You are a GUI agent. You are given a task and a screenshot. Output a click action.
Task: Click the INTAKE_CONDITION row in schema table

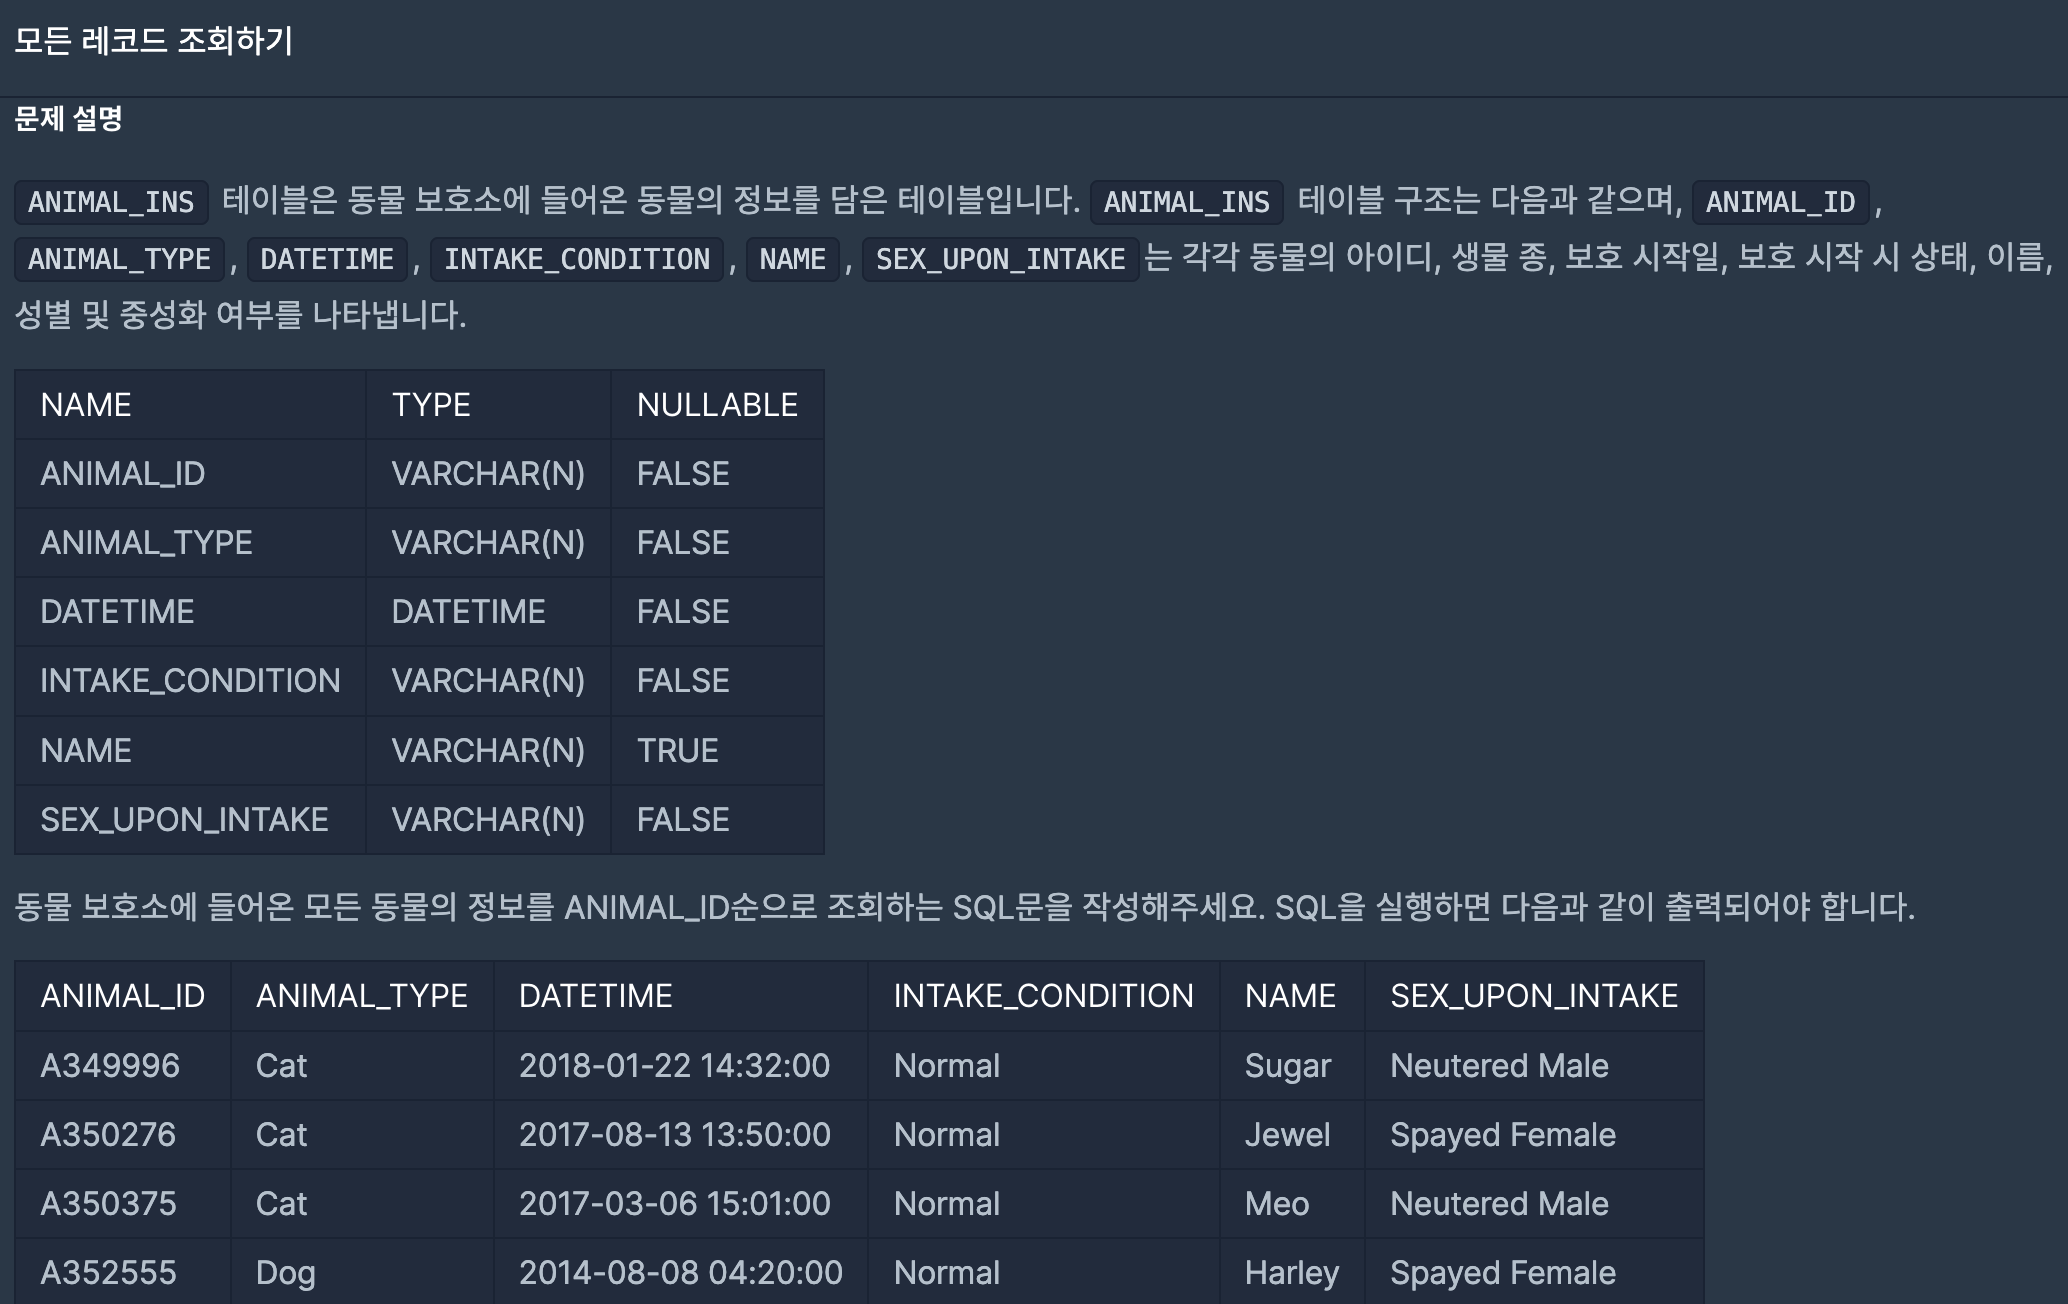(x=190, y=681)
